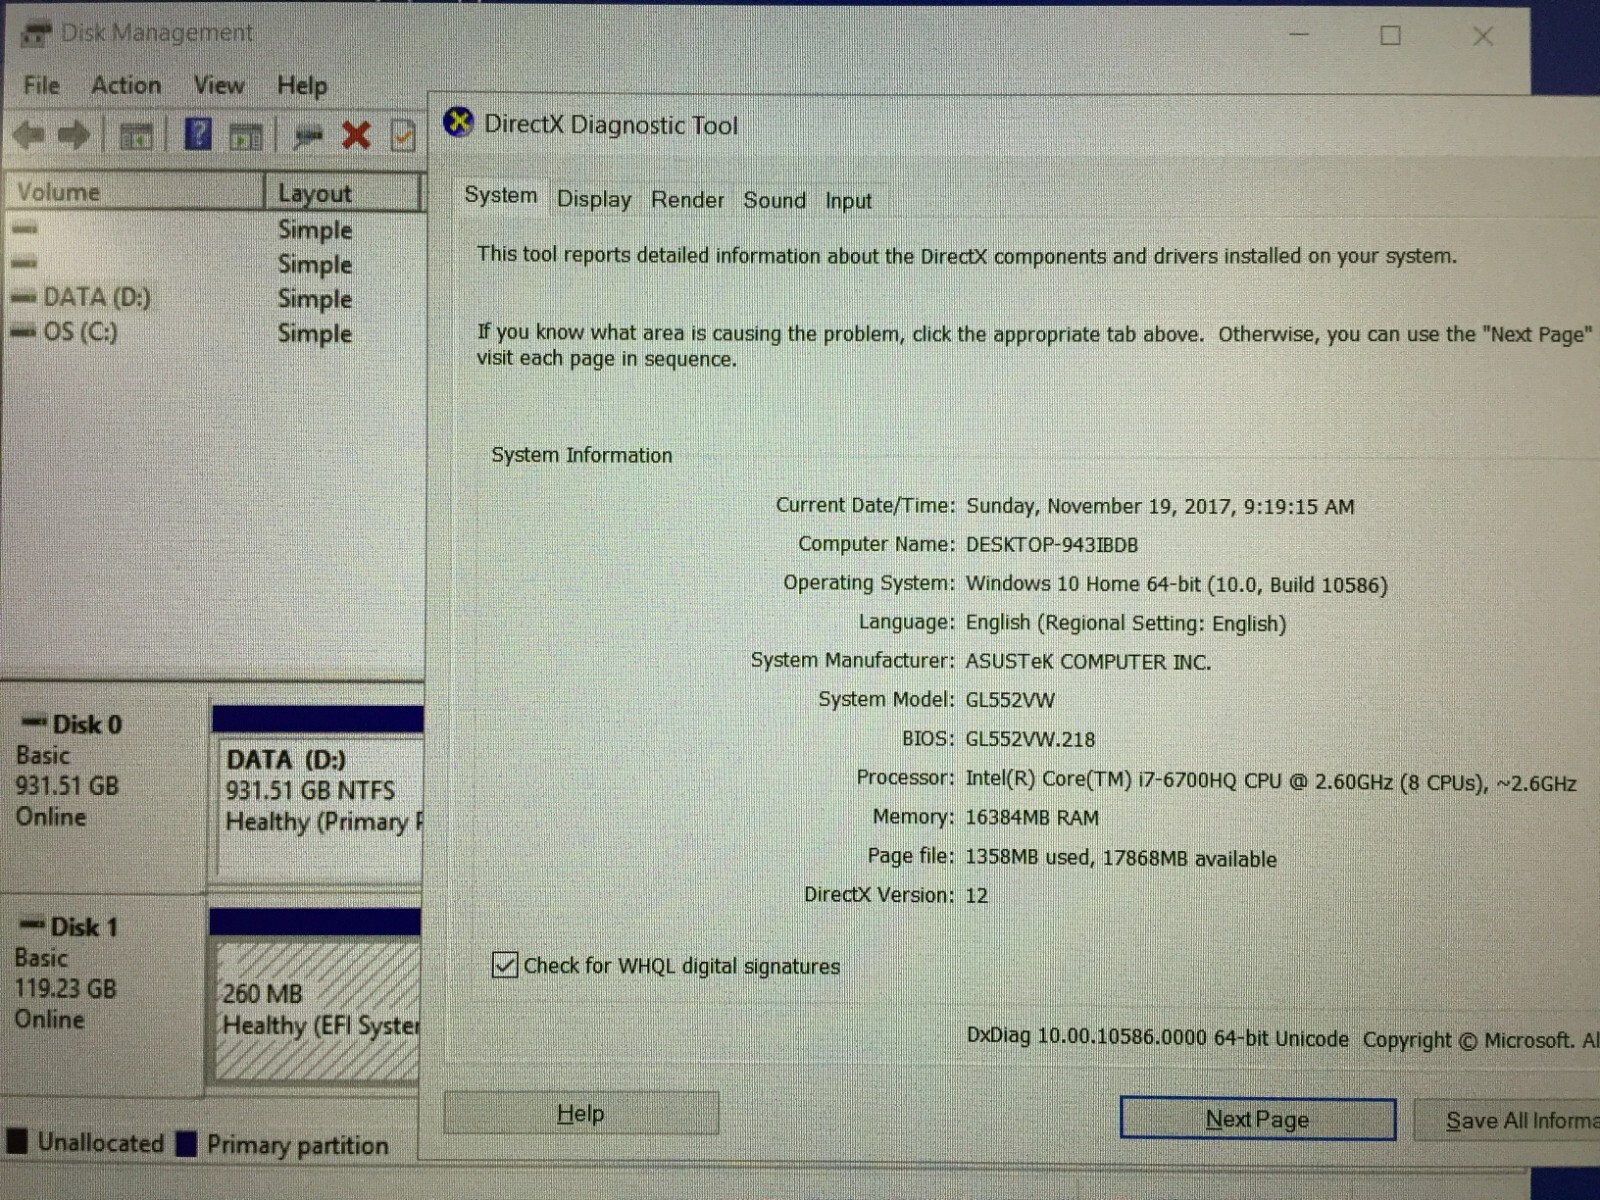Toggle Check for WHQL digital signatures
Viewport: 1600px width, 1200px height.
coord(505,965)
